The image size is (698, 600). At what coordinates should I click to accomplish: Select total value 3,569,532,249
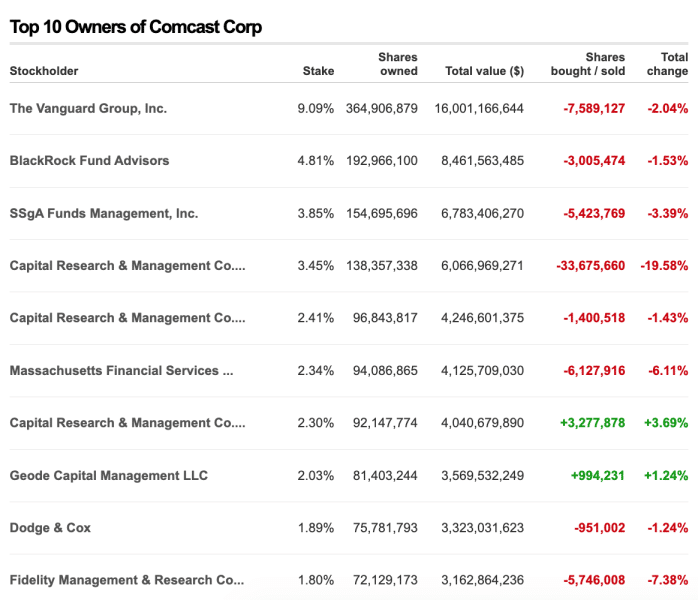(x=483, y=475)
